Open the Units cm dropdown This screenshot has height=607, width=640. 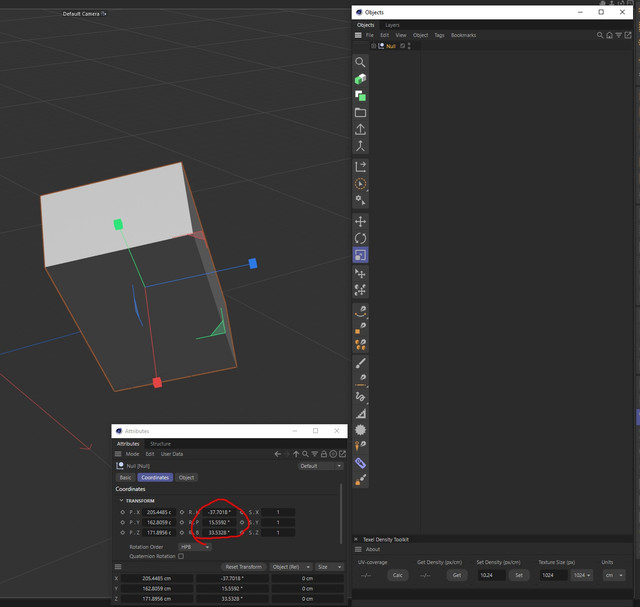pos(614,575)
